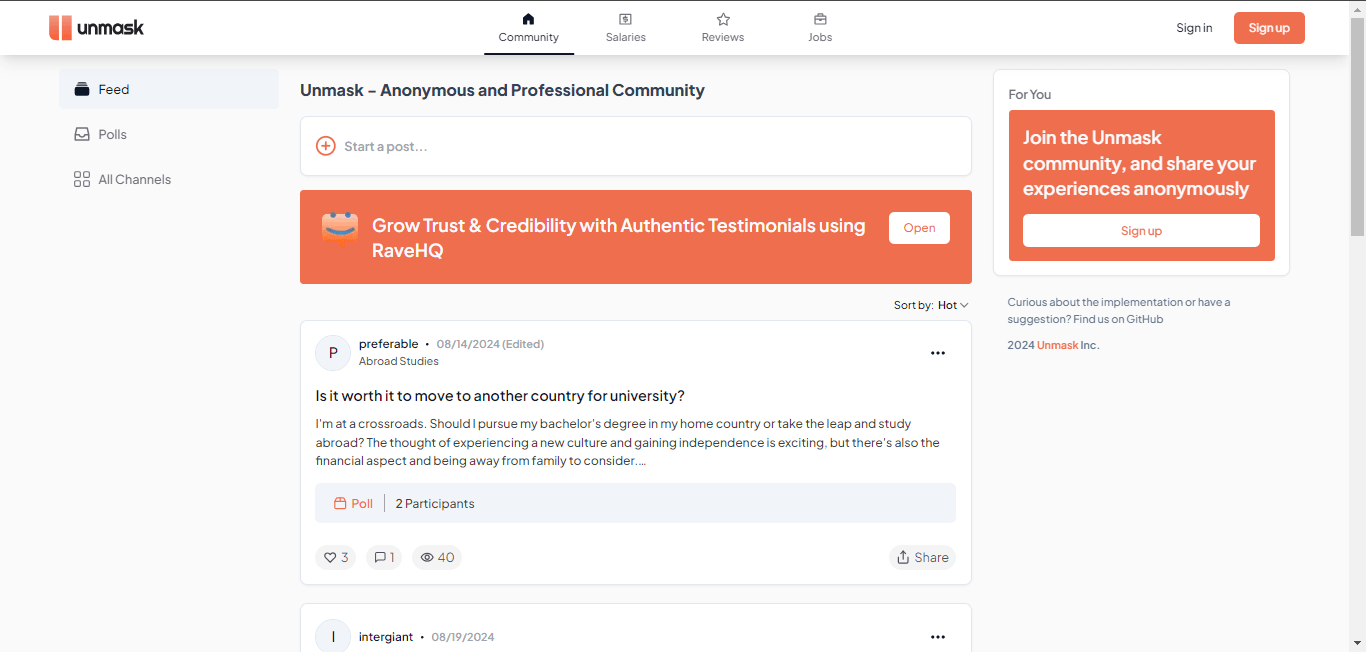Open the Abroad Studies channel

coord(399,361)
